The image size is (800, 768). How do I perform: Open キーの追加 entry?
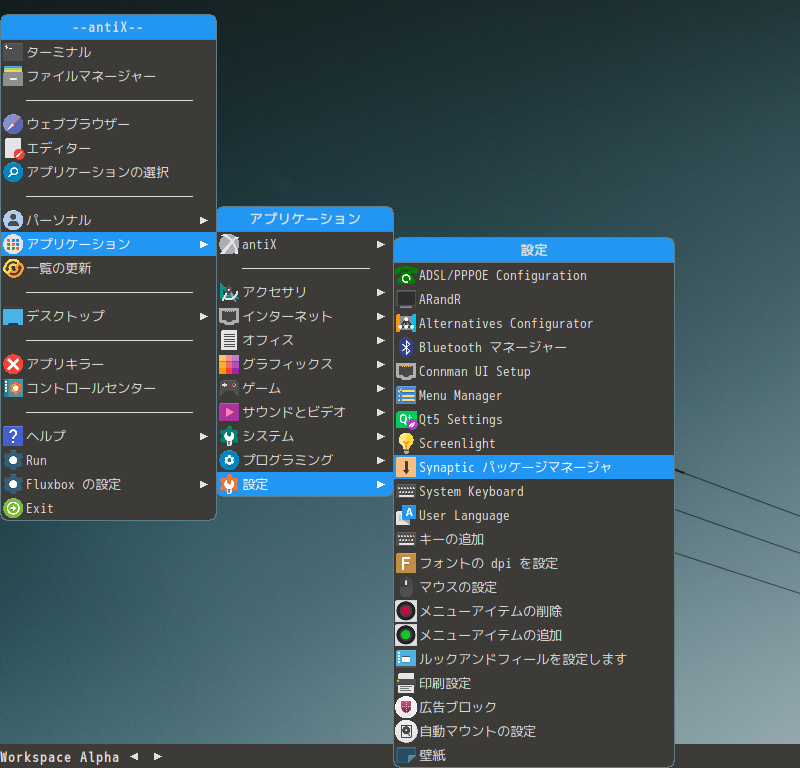click(534, 539)
